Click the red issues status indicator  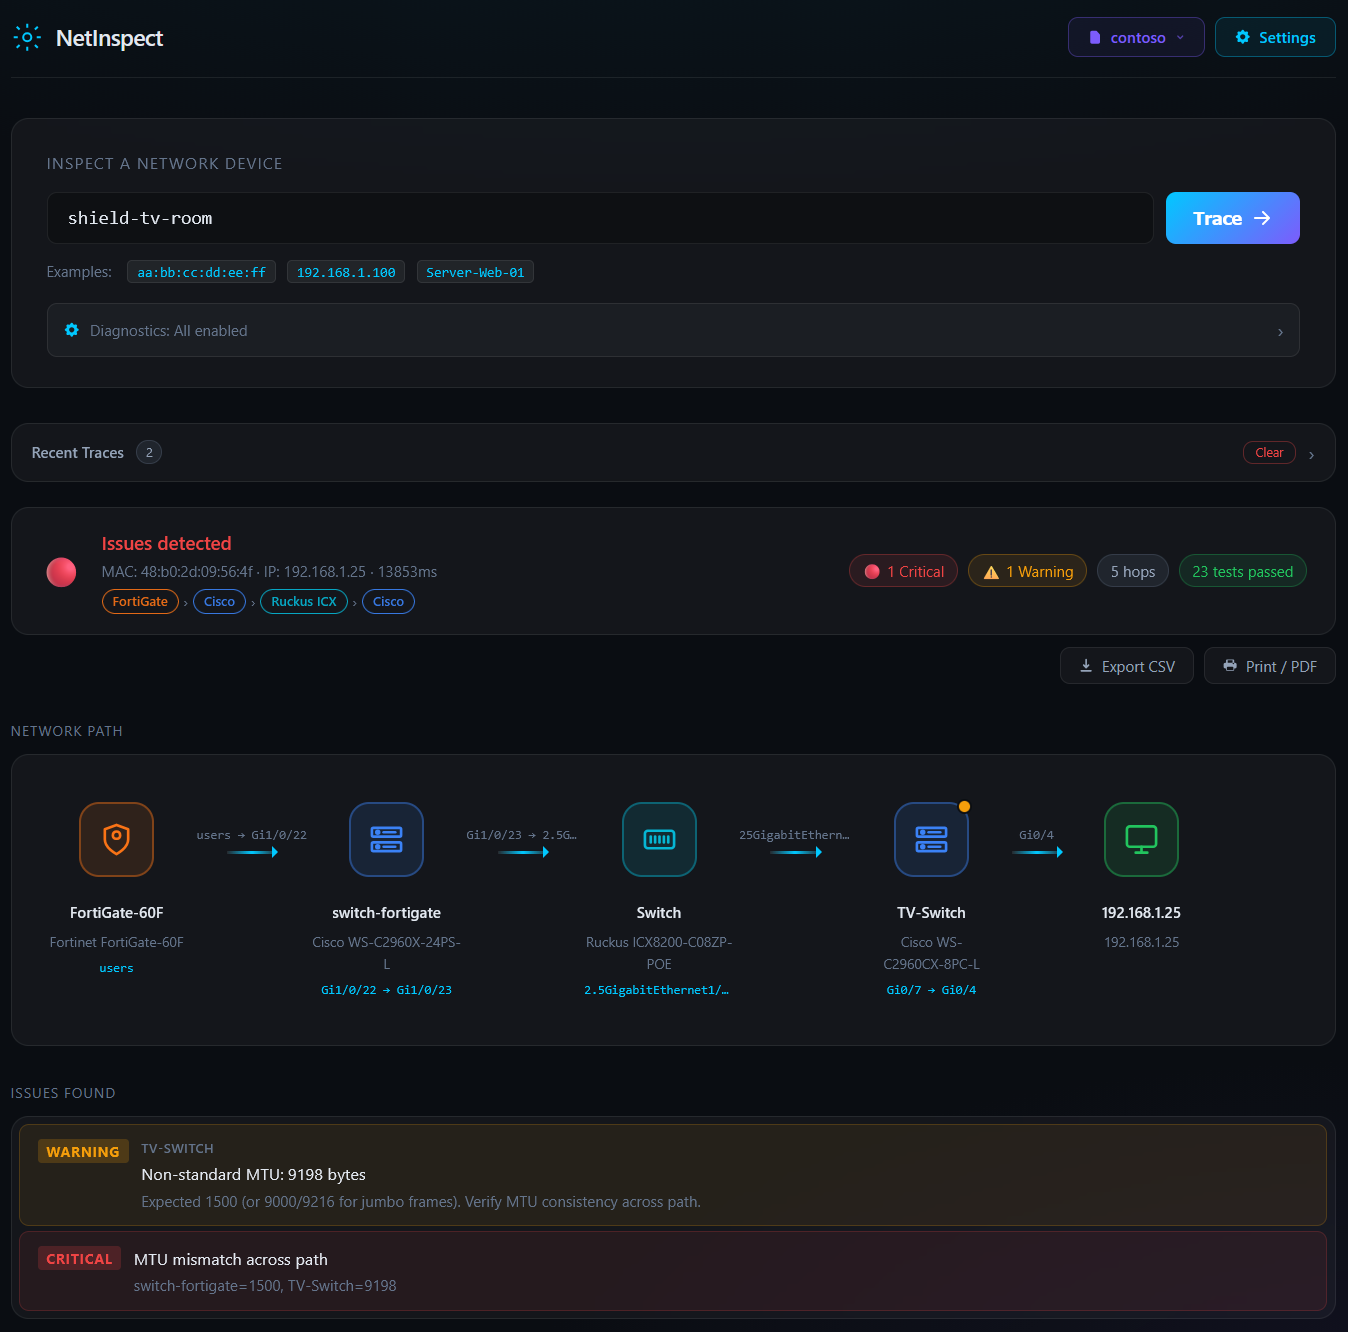61,572
